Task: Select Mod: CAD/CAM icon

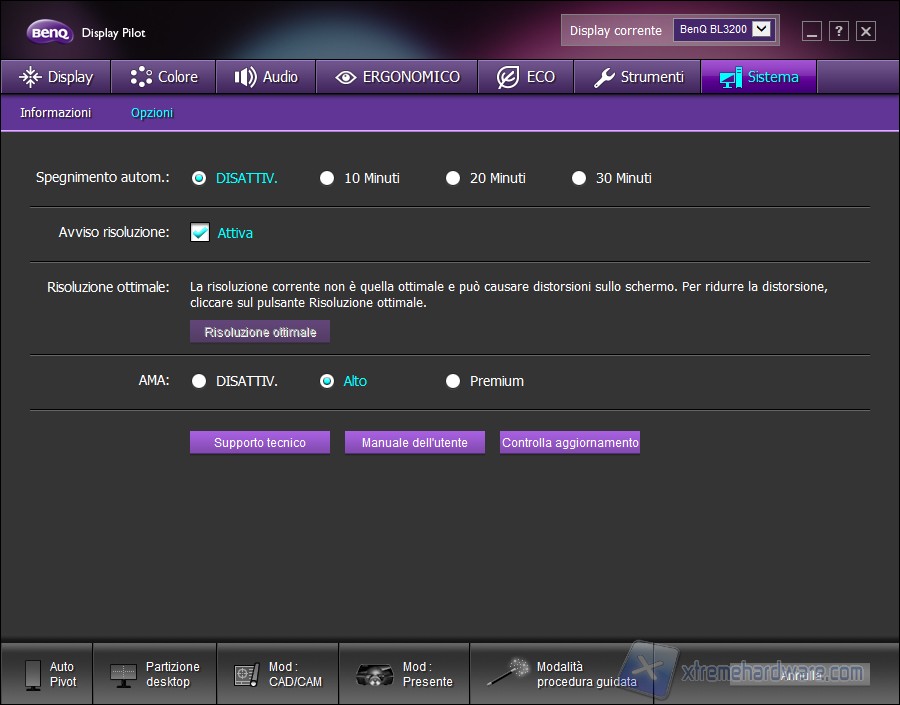Action: pos(243,673)
